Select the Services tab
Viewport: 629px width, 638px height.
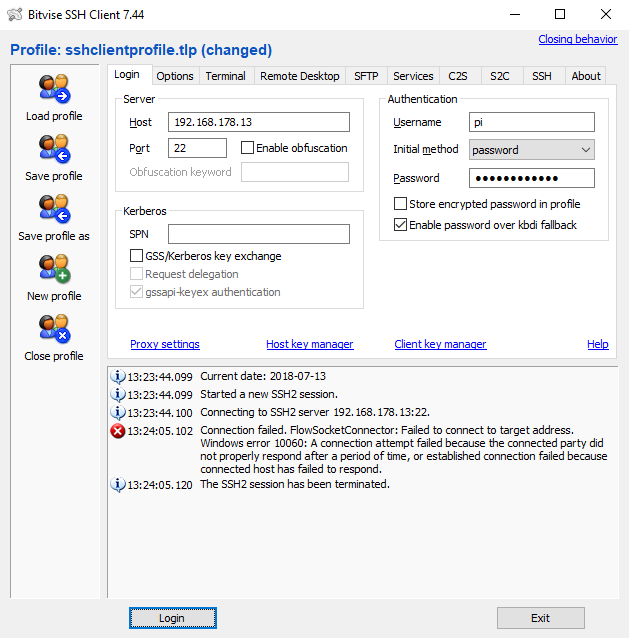[413, 76]
